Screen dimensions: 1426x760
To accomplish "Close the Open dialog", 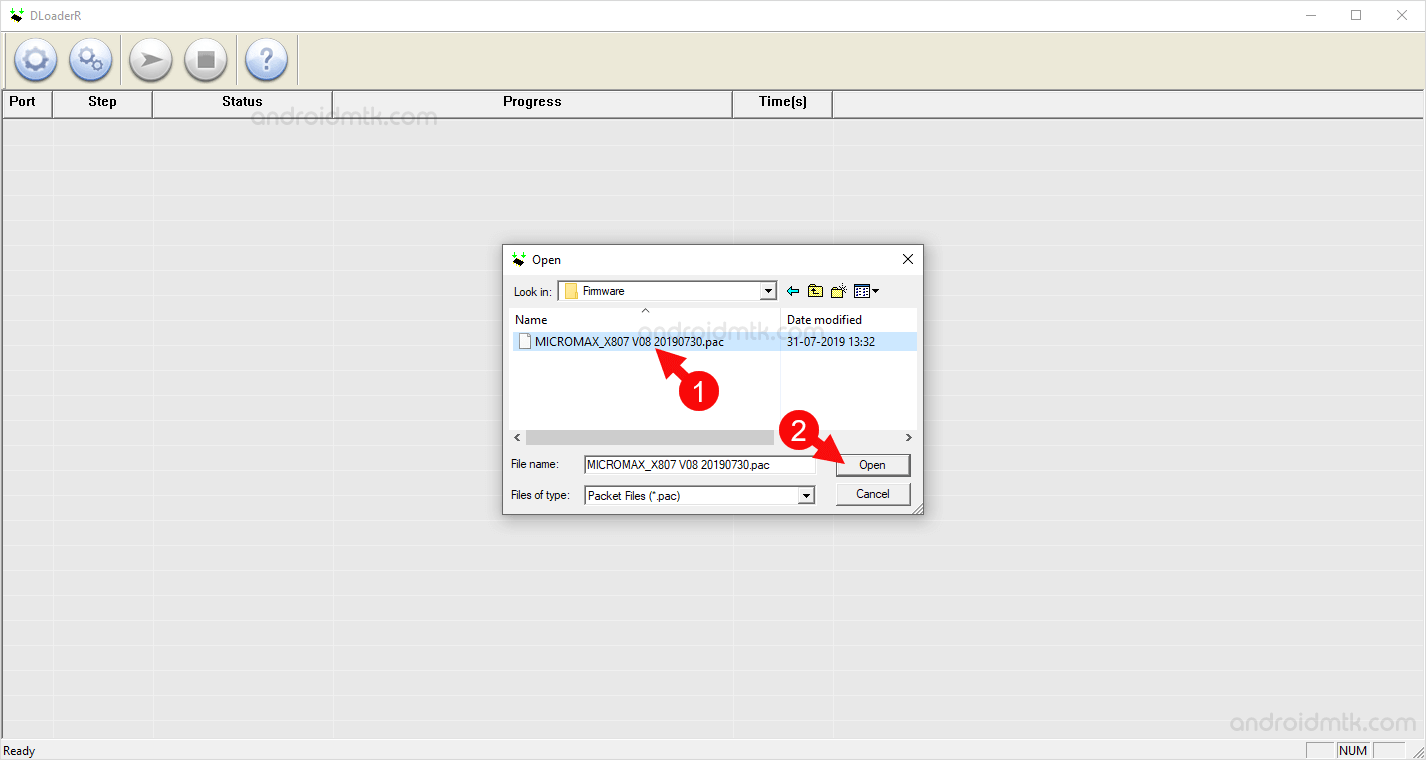I will (x=908, y=259).
